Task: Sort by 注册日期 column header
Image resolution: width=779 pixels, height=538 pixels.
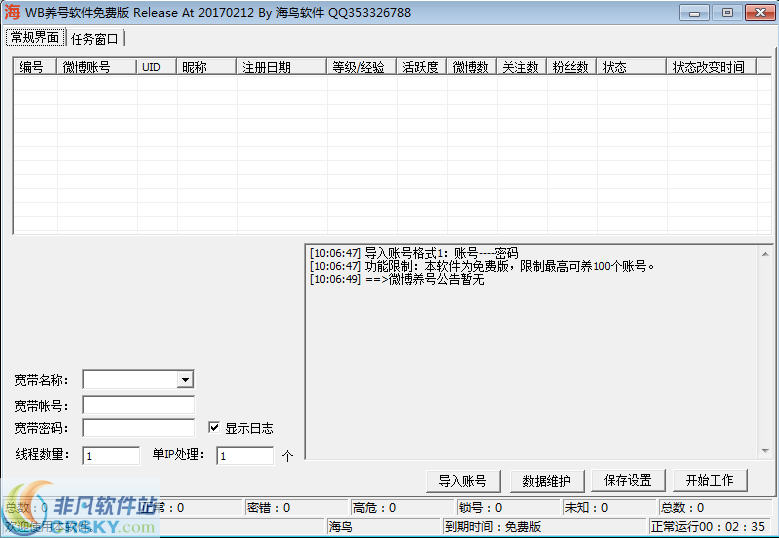Action: (281, 67)
